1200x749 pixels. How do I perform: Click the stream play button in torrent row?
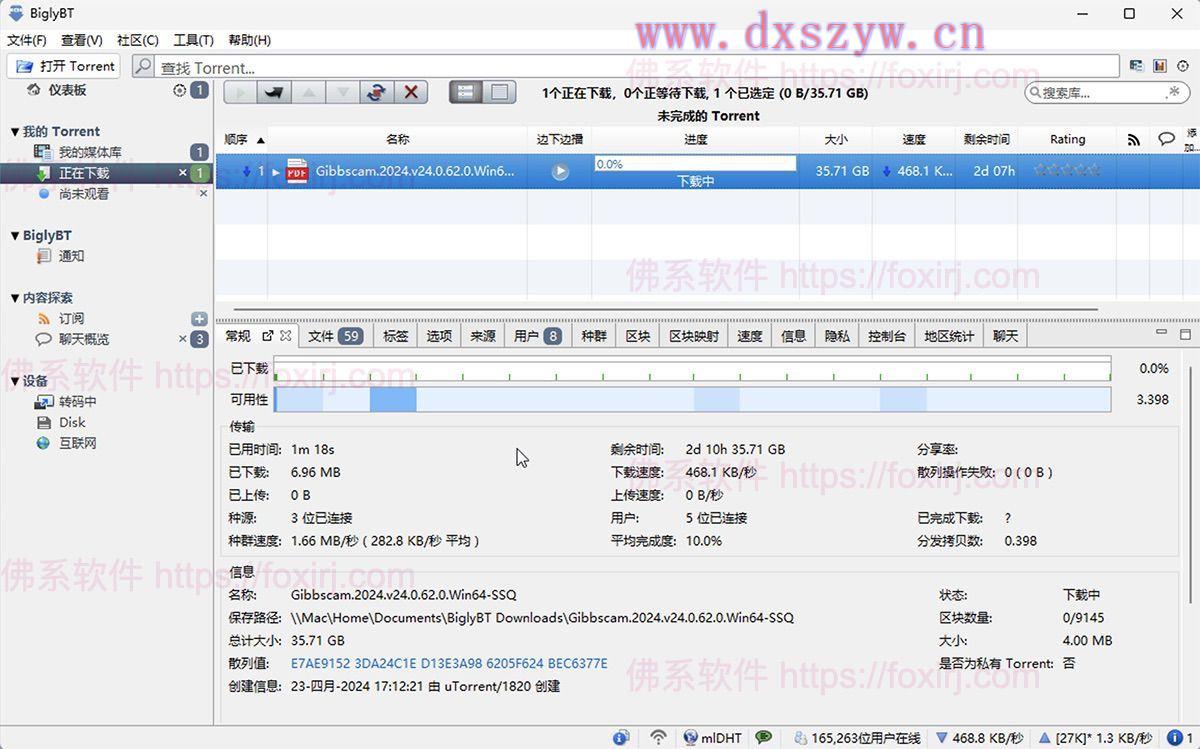[x=560, y=171]
